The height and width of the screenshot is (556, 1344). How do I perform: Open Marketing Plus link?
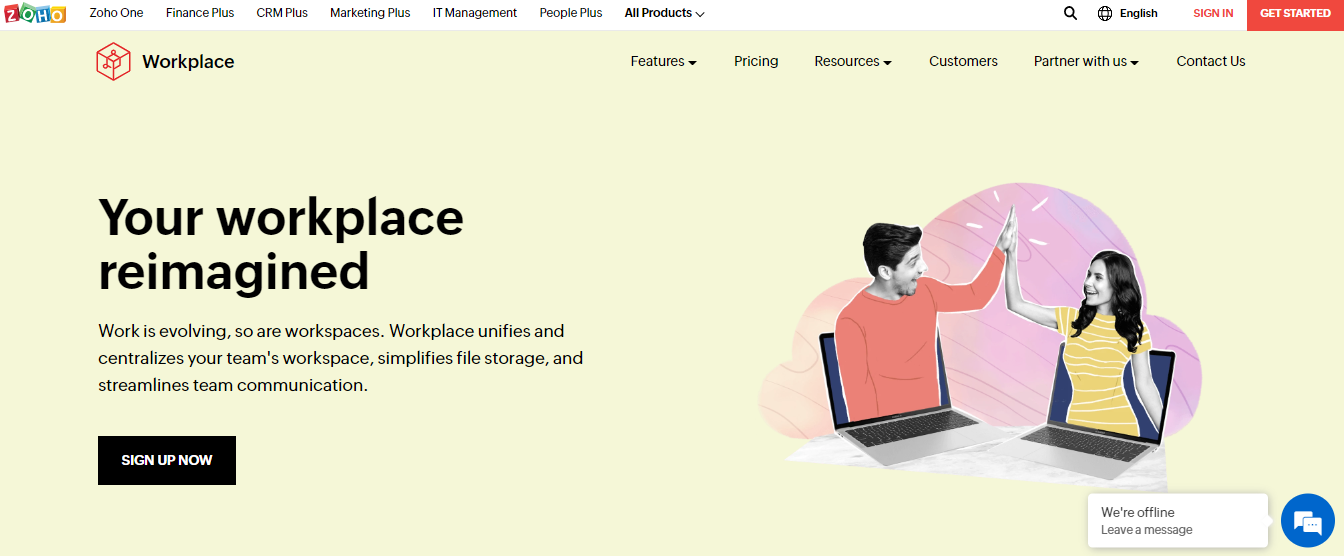click(370, 13)
